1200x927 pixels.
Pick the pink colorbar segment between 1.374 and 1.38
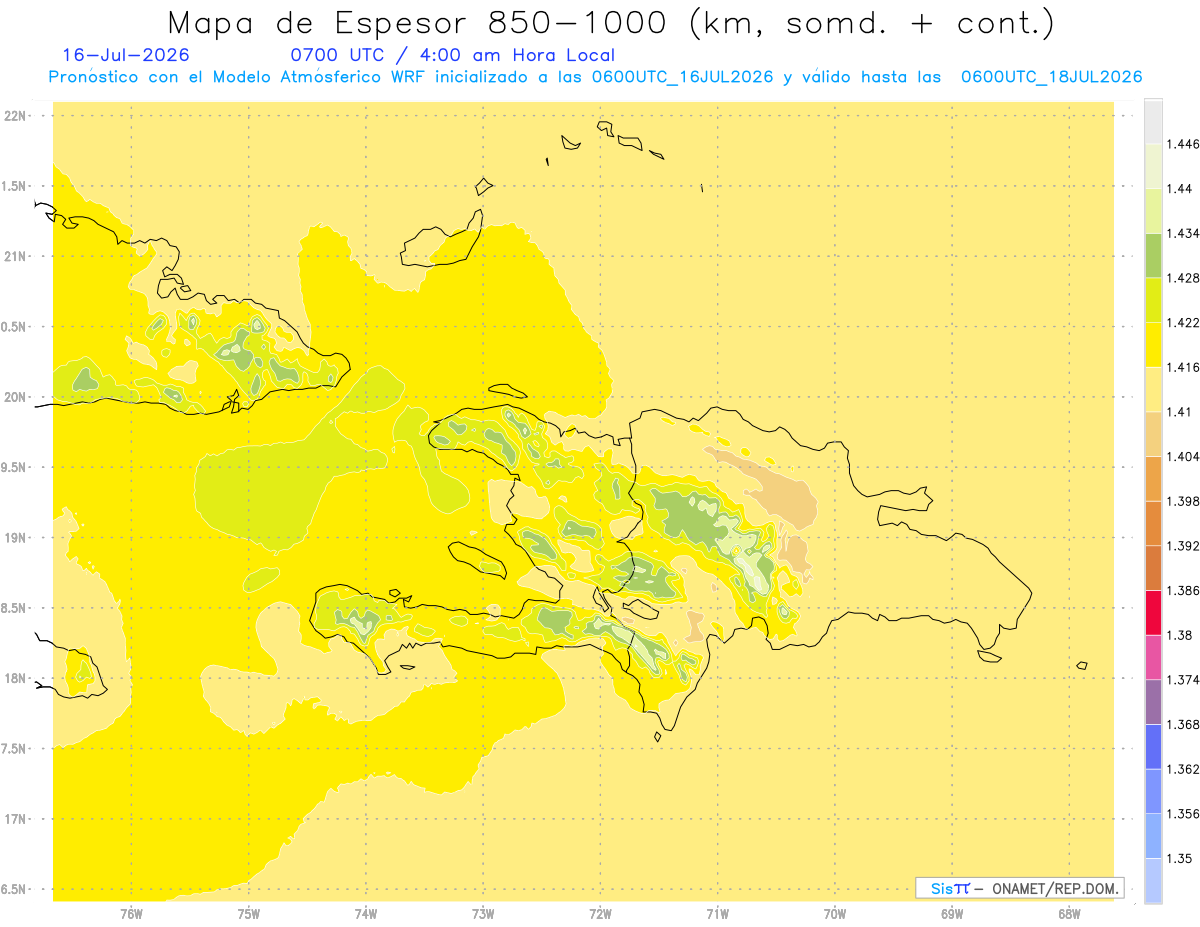pos(1153,658)
